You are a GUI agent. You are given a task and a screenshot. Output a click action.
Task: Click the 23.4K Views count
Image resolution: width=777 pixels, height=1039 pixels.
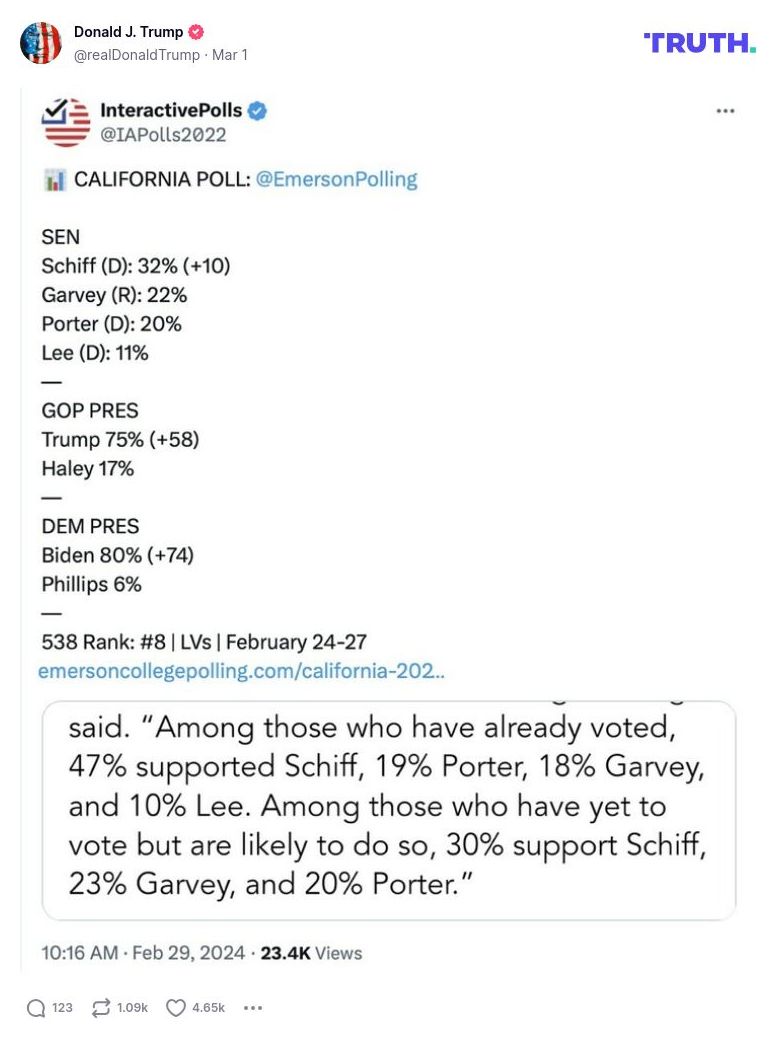[x=311, y=953]
